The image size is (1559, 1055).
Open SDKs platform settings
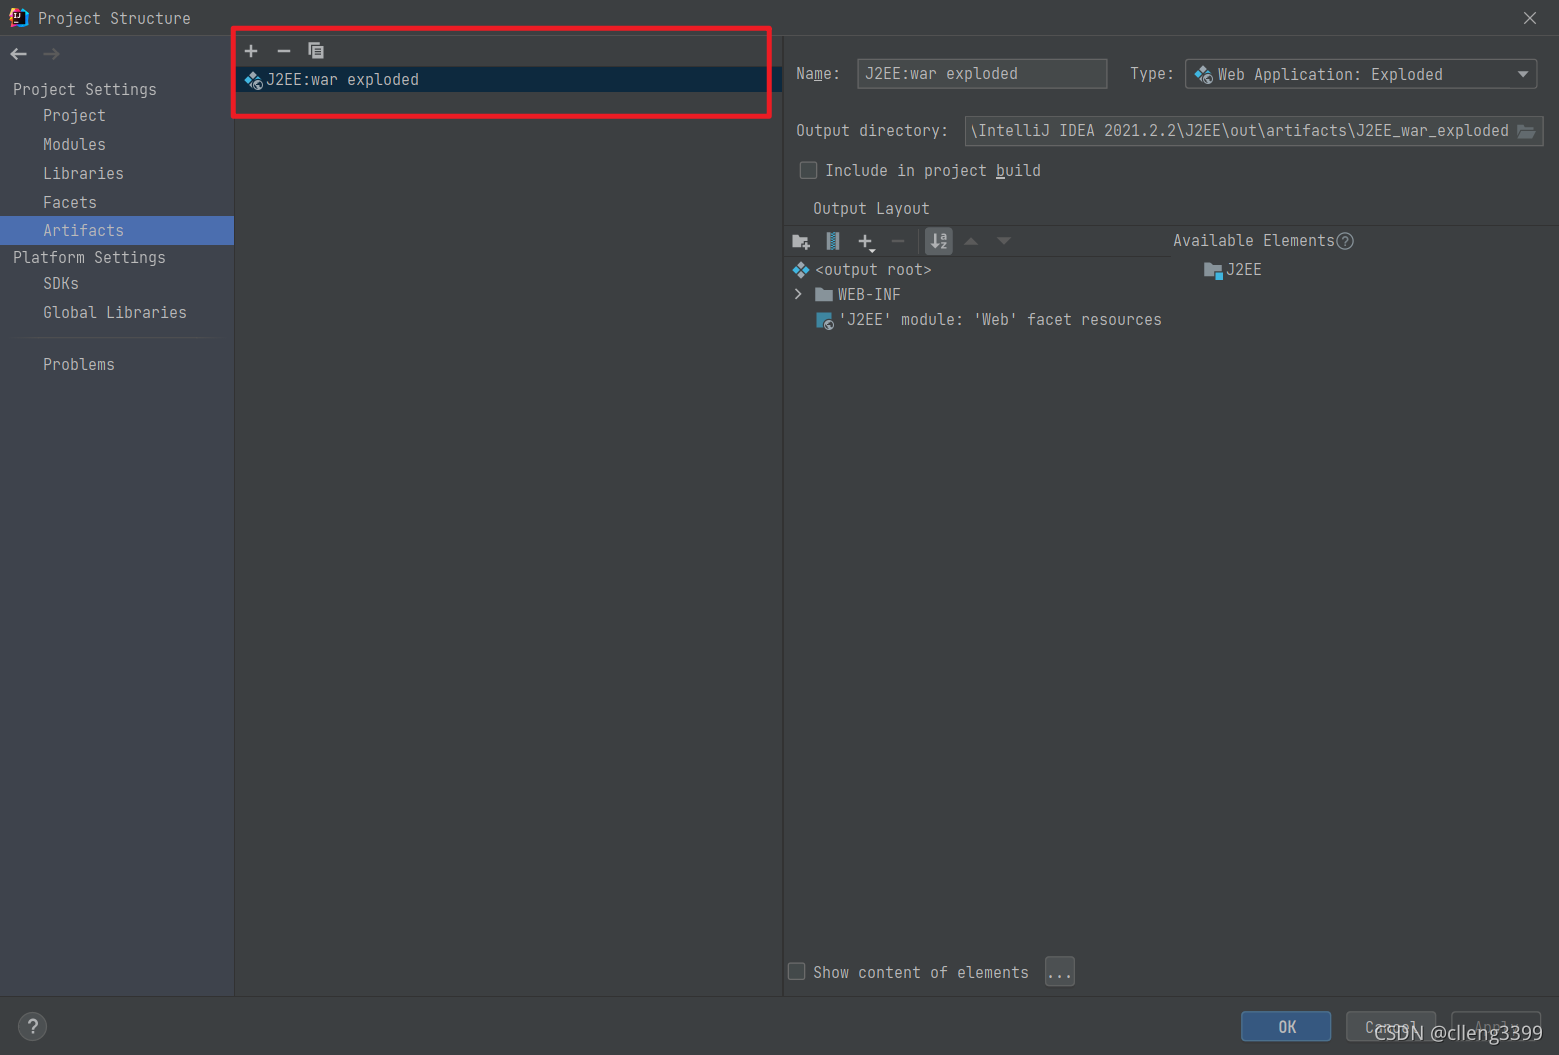pyautogui.click(x=61, y=284)
